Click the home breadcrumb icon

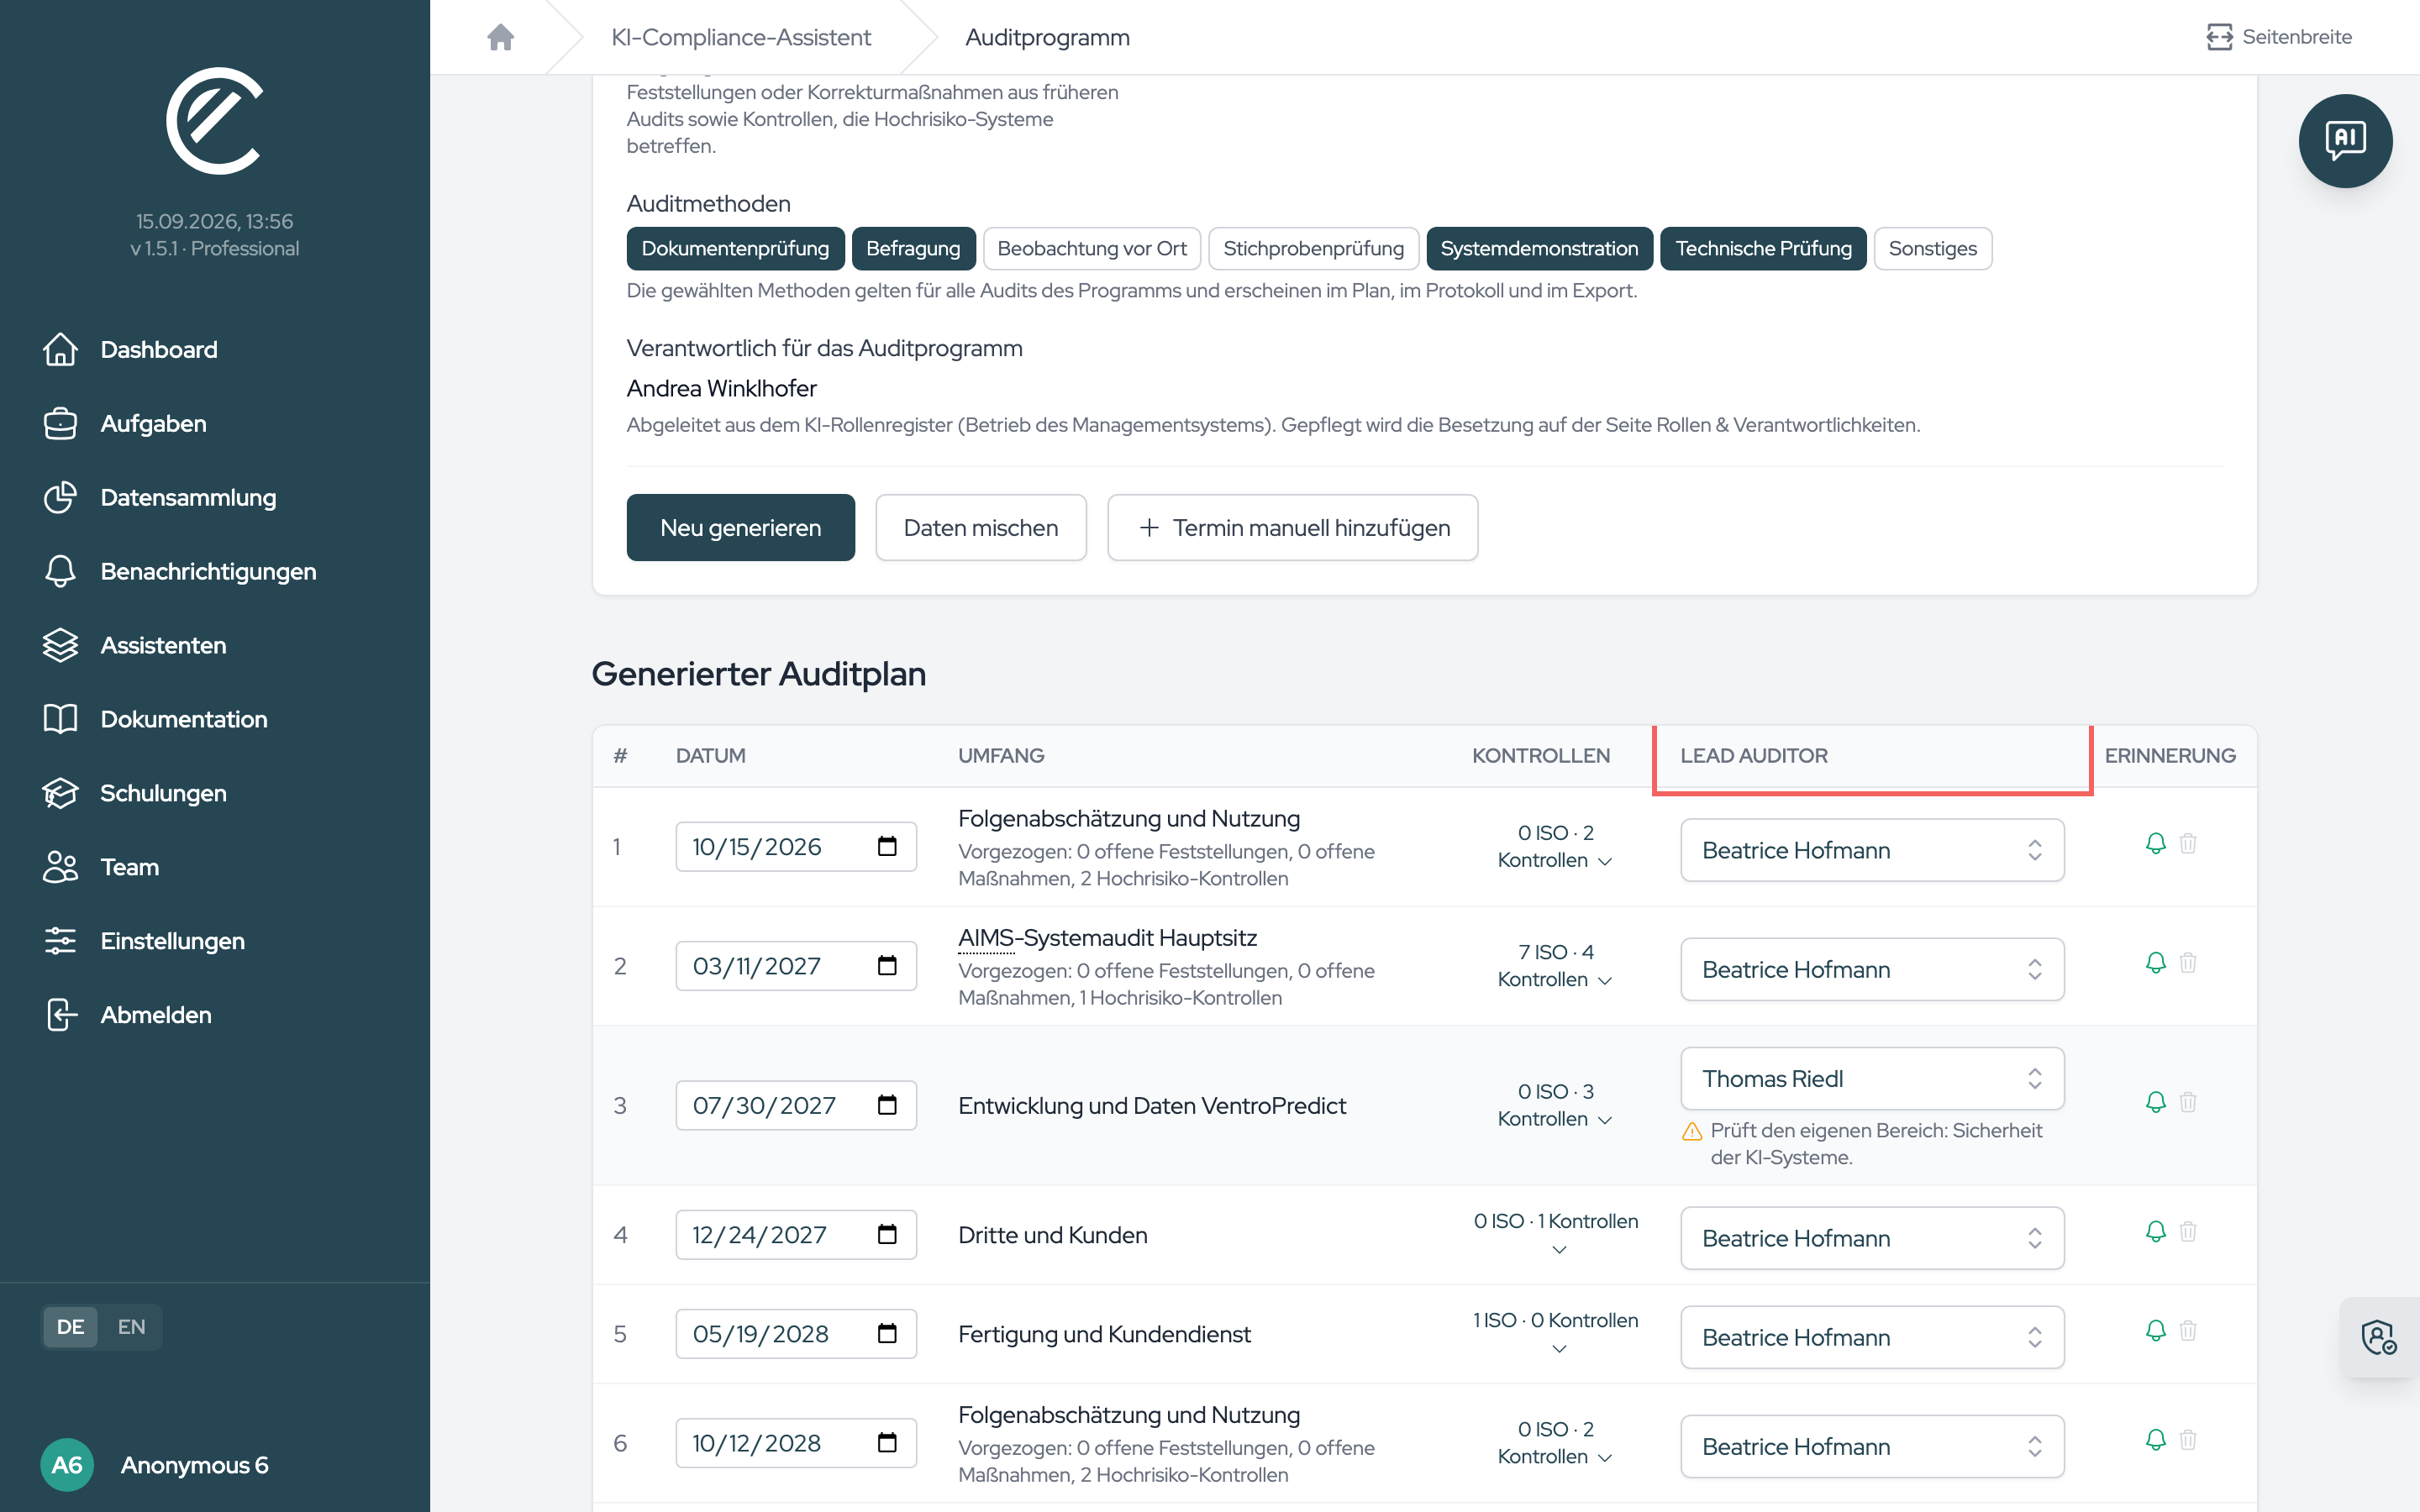tap(500, 37)
